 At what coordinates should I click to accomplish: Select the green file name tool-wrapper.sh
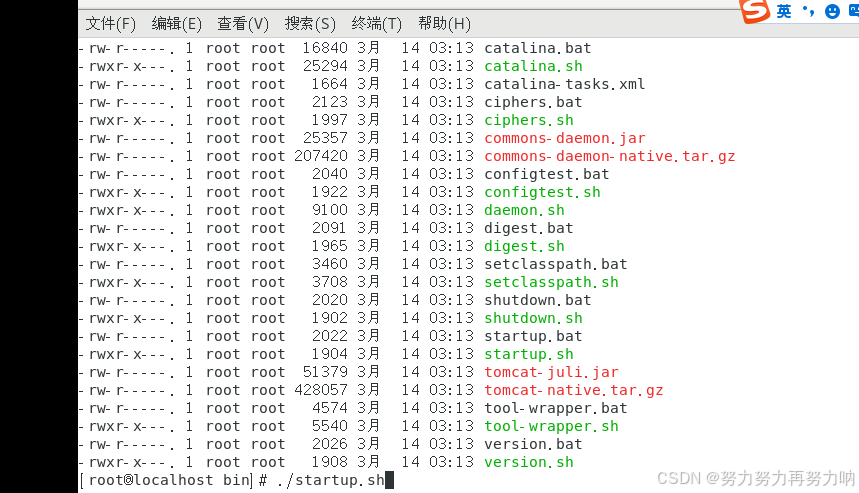point(551,426)
